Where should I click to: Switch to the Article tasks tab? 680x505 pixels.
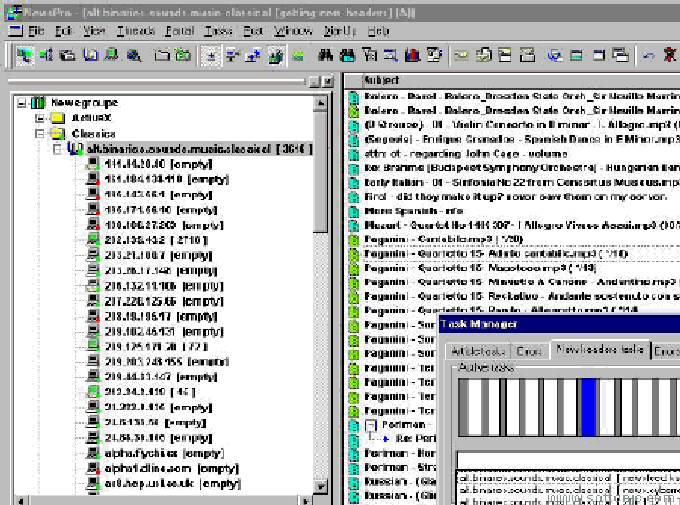[478, 351]
